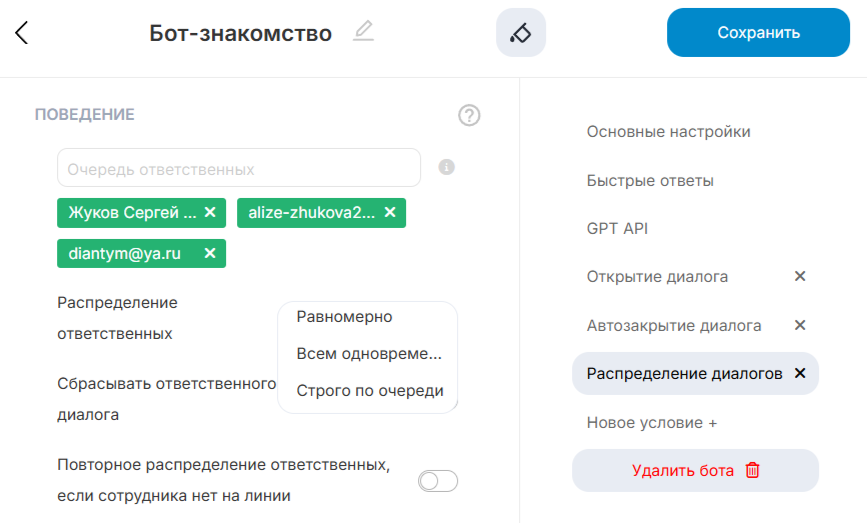The image size is (867, 523).
Task: Open GPT API settings
Action: click(x=617, y=229)
